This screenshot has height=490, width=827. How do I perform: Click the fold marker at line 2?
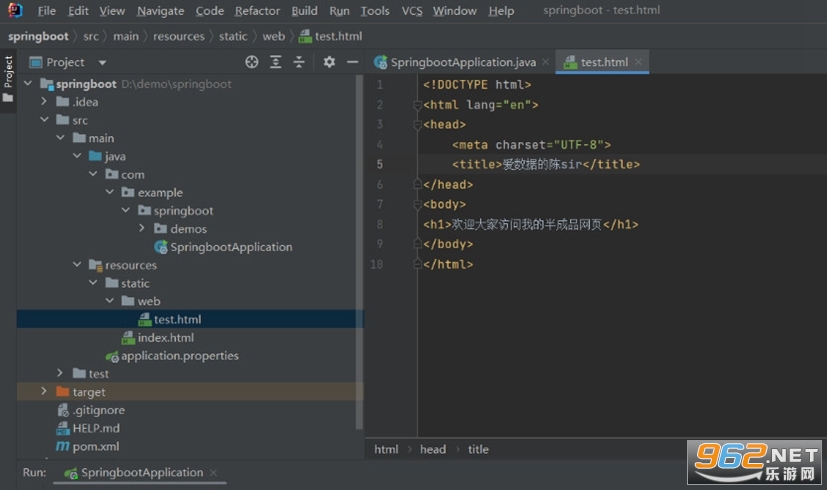[417, 105]
